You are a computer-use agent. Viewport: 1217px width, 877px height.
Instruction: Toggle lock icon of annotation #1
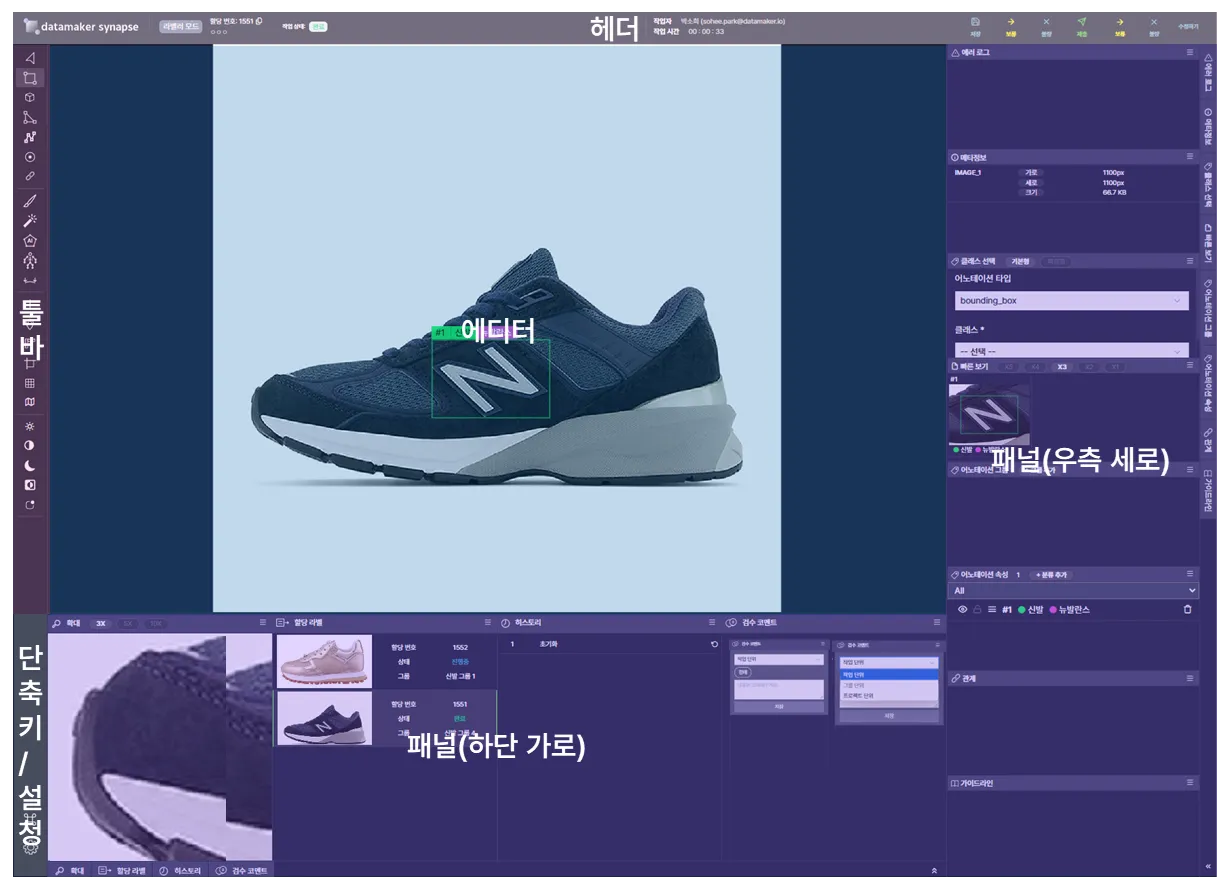[977, 609]
